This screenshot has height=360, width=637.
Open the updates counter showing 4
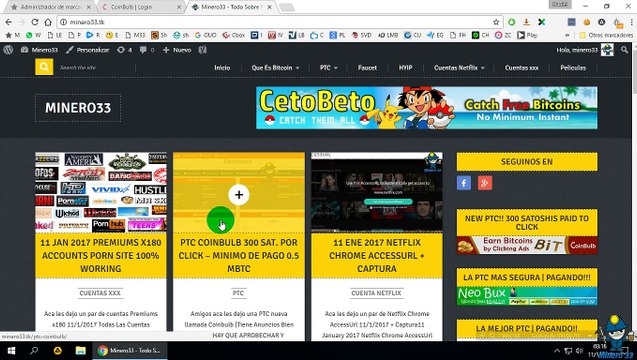pyautogui.click(x=124, y=50)
